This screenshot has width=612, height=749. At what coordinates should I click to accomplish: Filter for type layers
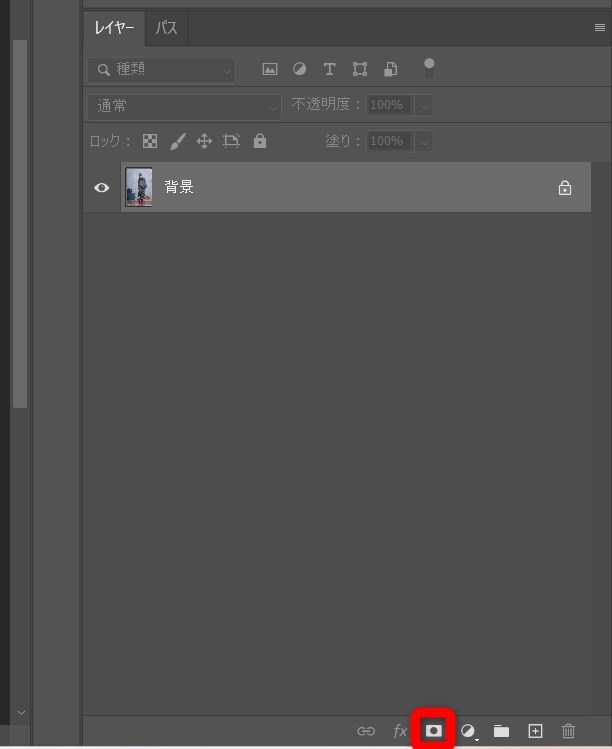click(x=329, y=69)
